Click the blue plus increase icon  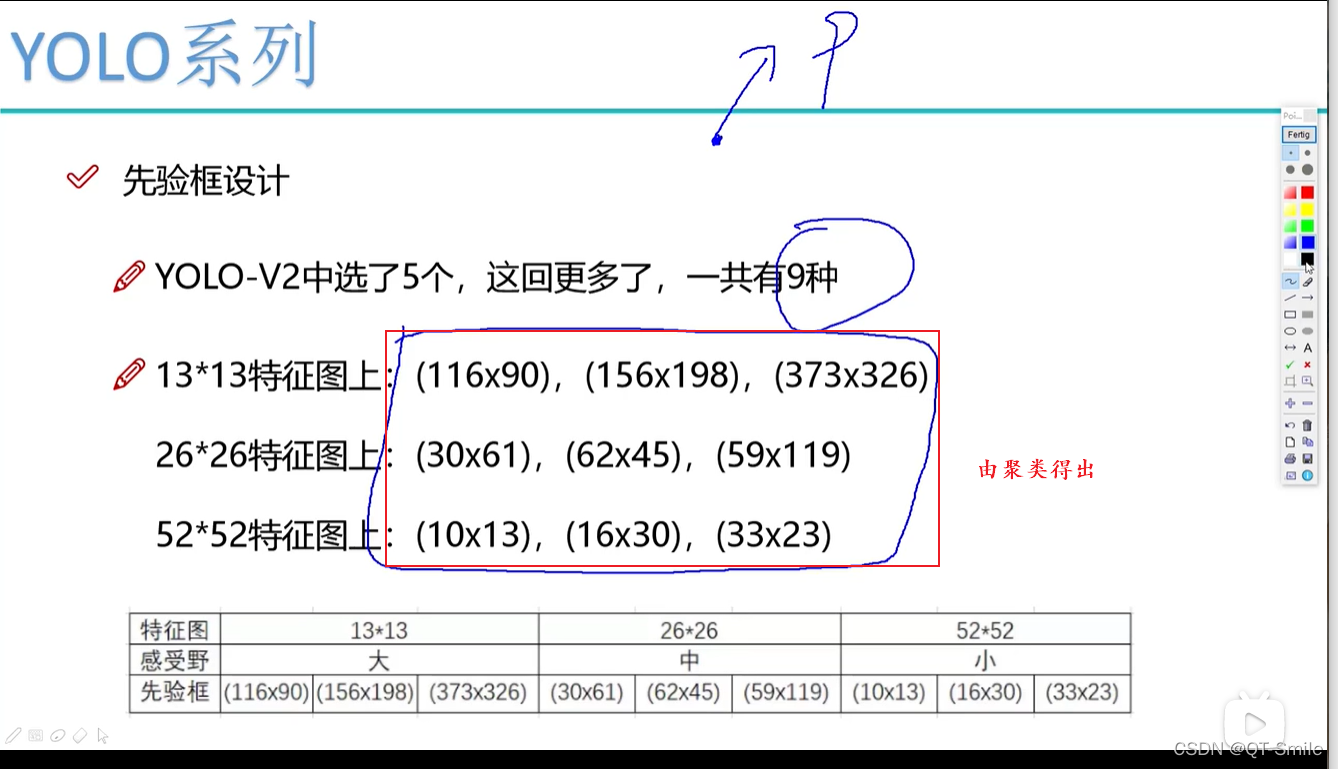[x=1290, y=403]
